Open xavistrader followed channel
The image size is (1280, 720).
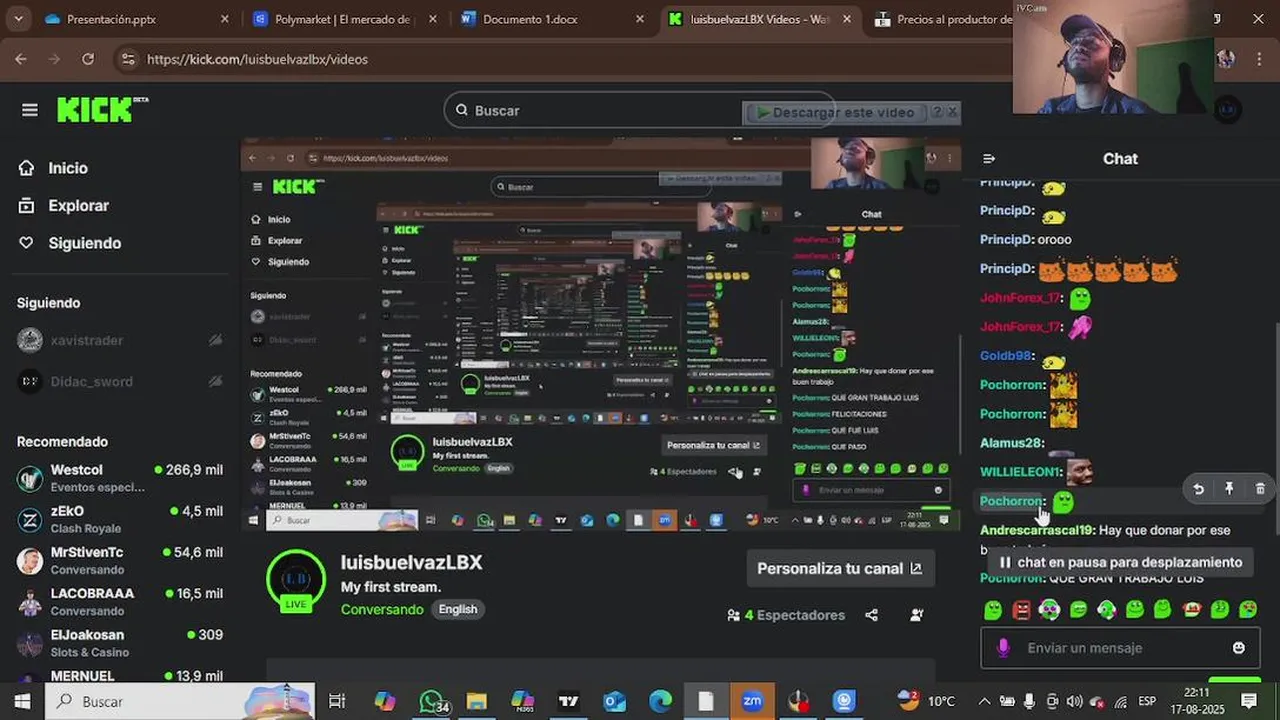[x=87, y=340]
